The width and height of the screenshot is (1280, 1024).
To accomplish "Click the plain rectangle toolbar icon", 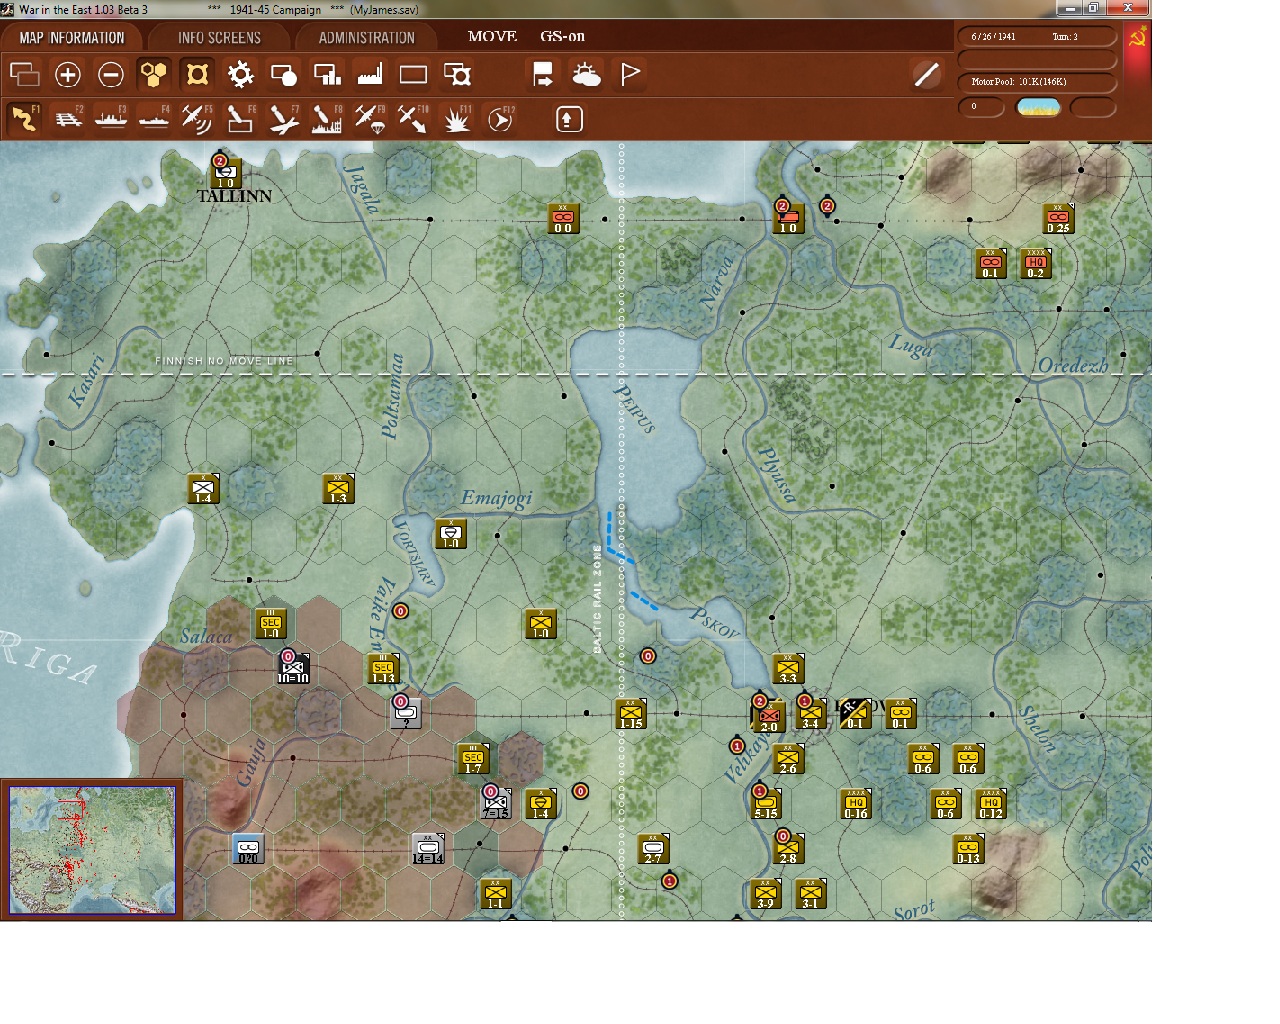I will tap(413, 74).
